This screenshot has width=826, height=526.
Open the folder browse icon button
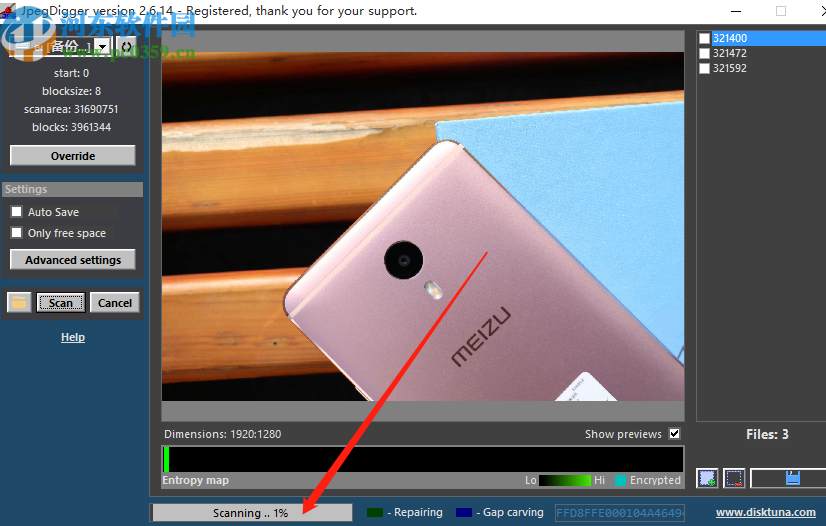19,303
